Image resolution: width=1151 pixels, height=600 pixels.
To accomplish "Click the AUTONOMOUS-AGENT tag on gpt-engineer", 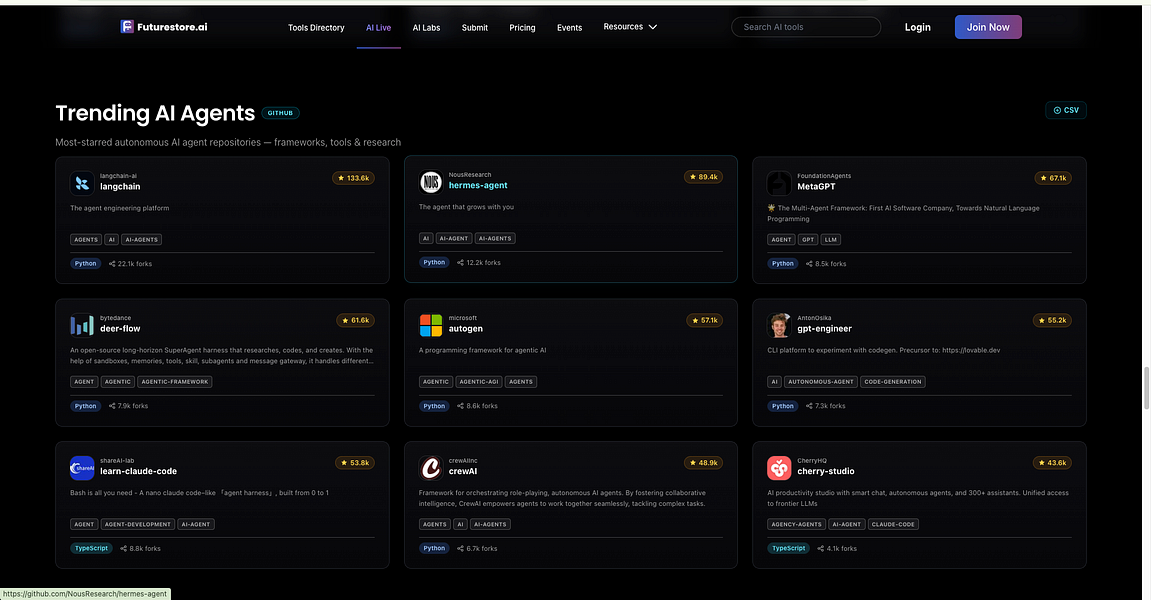I will (821, 382).
